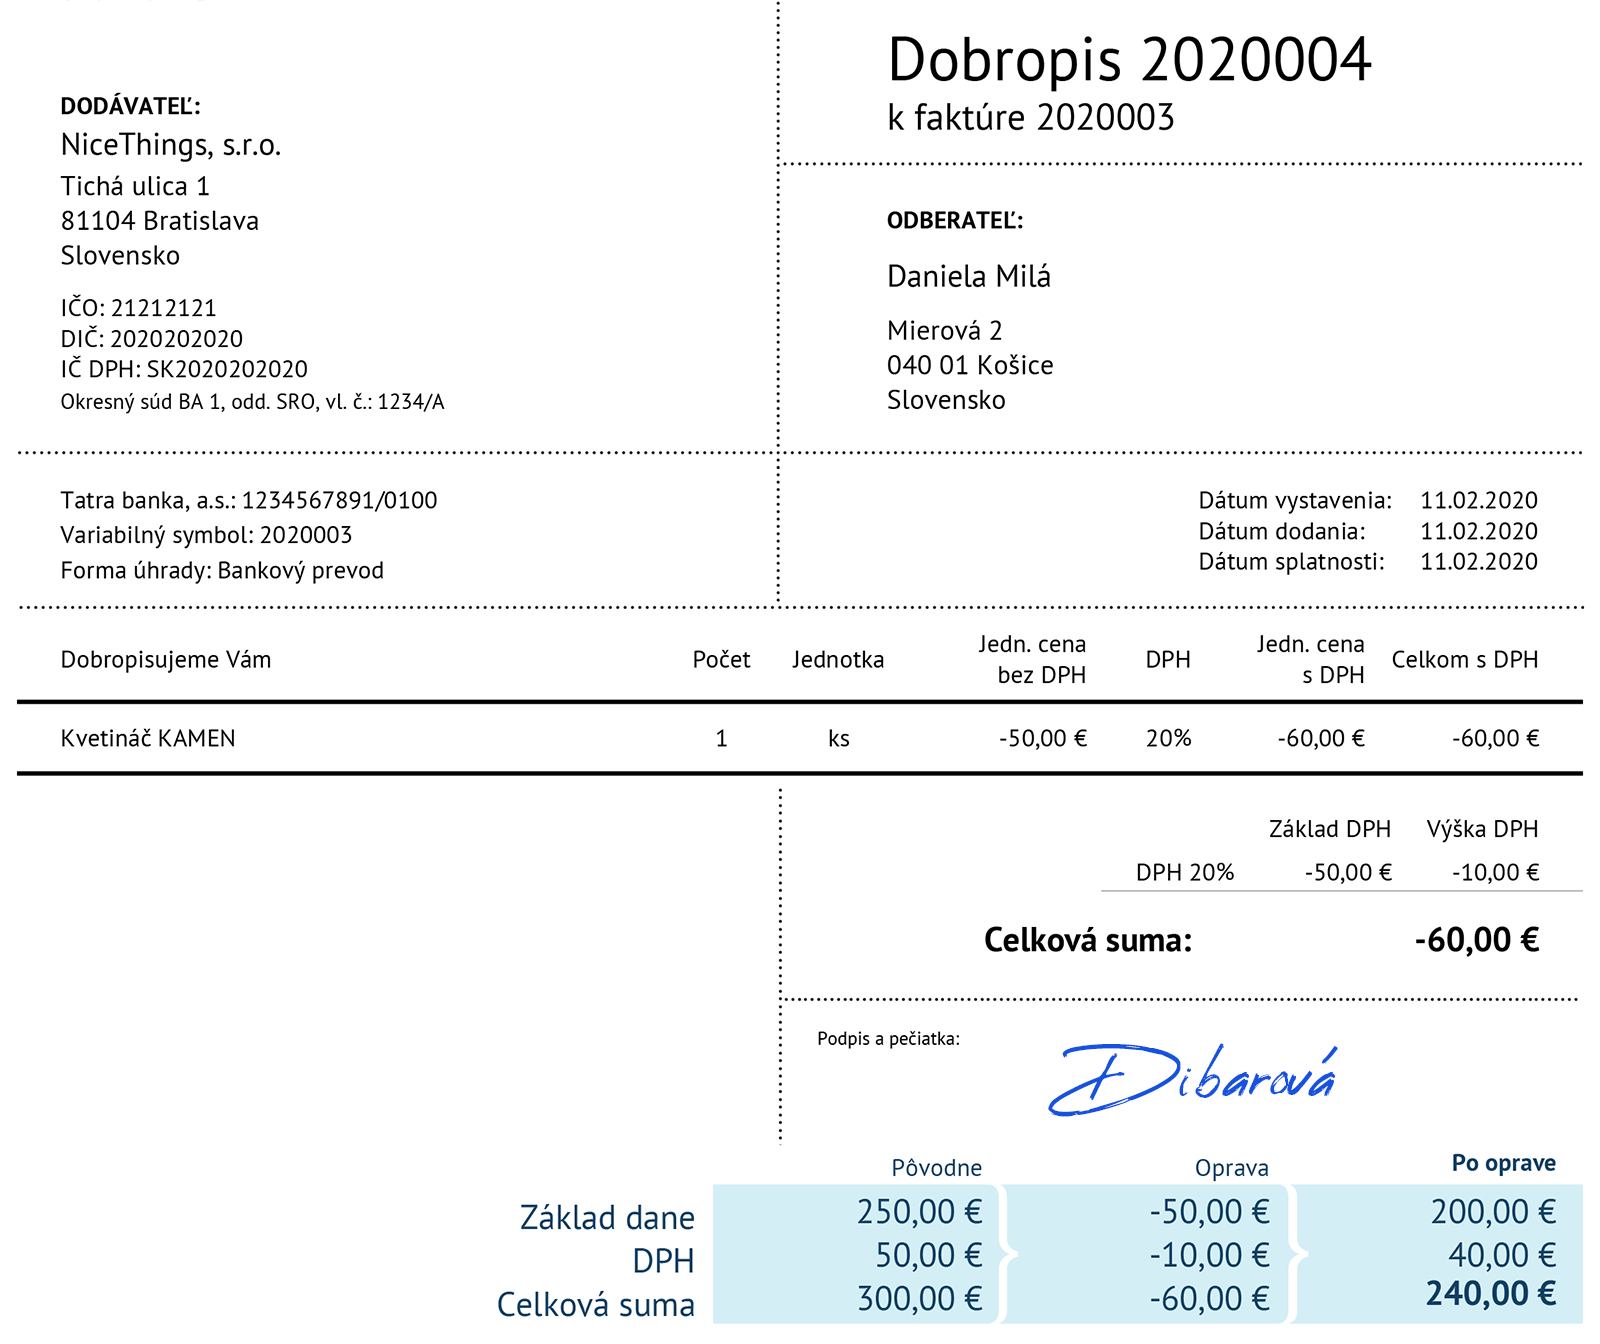Click the Celkom s DPH column header
1600x1344 pixels.
1464,660
